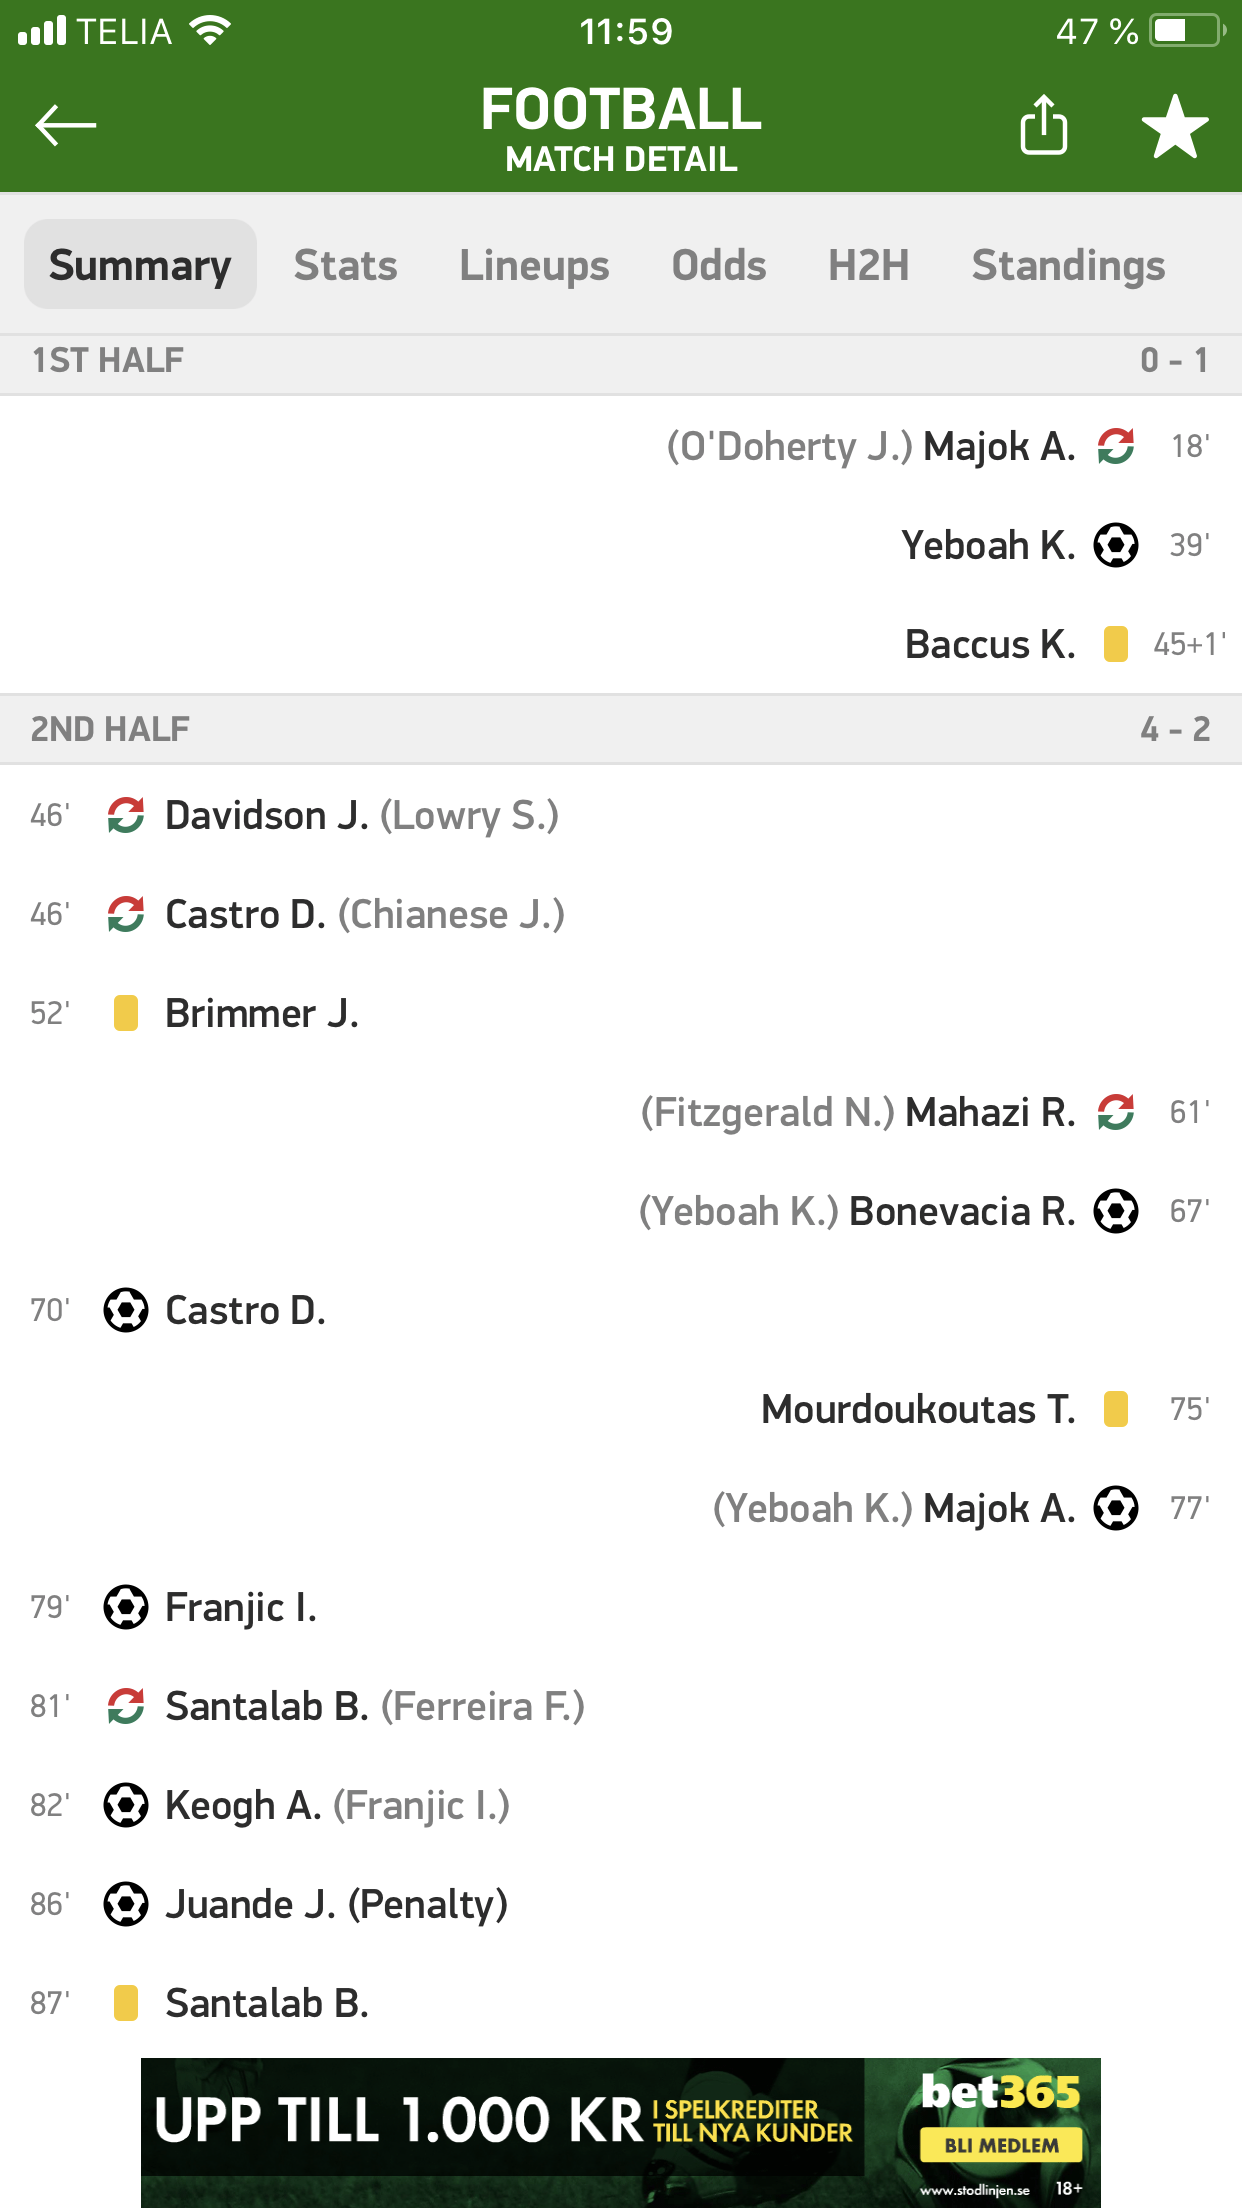Image resolution: width=1242 pixels, height=2208 pixels.
Task: Tap the goal icon at Castro D. 70'
Action: pos(126,1310)
